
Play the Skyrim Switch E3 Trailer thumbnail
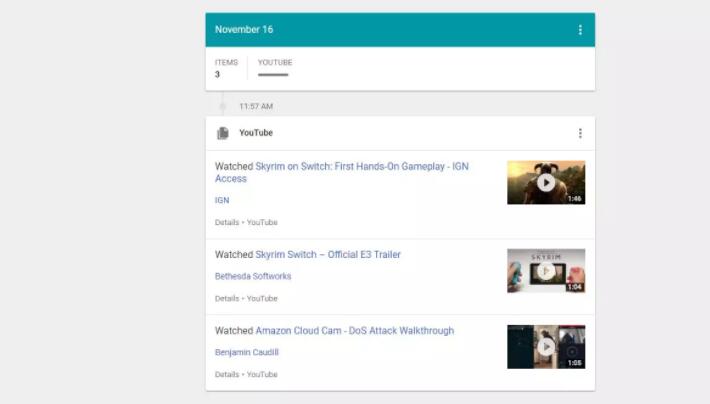coord(546,271)
